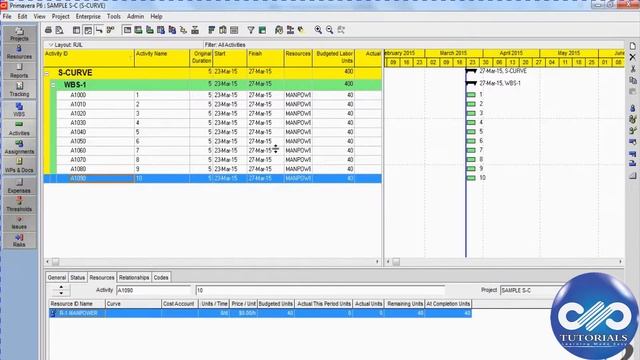
Task: Click the activity table horizontal scrollbar
Action: [x=212, y=262]
